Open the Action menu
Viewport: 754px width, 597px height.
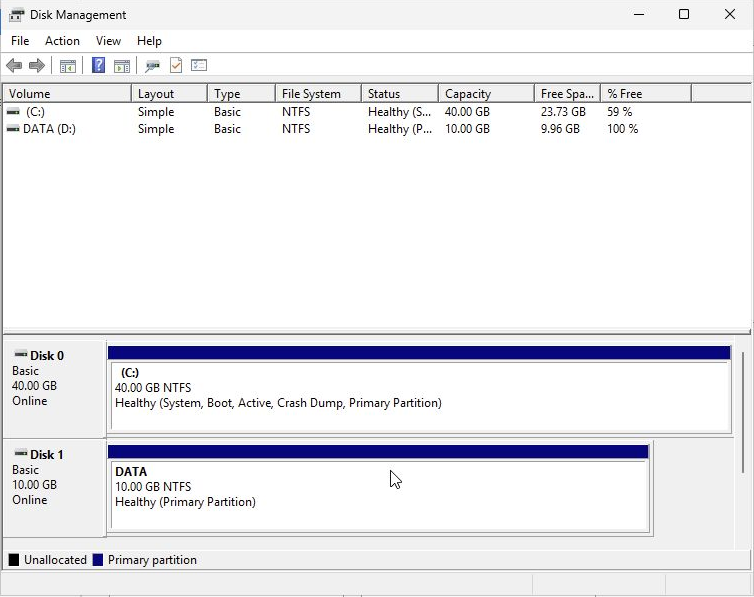coord(62,41)
